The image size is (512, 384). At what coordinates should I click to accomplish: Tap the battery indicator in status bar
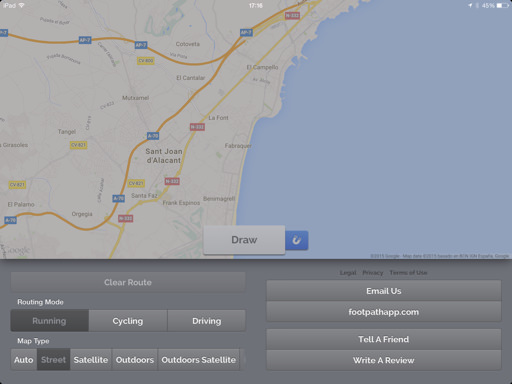[503, 5]
